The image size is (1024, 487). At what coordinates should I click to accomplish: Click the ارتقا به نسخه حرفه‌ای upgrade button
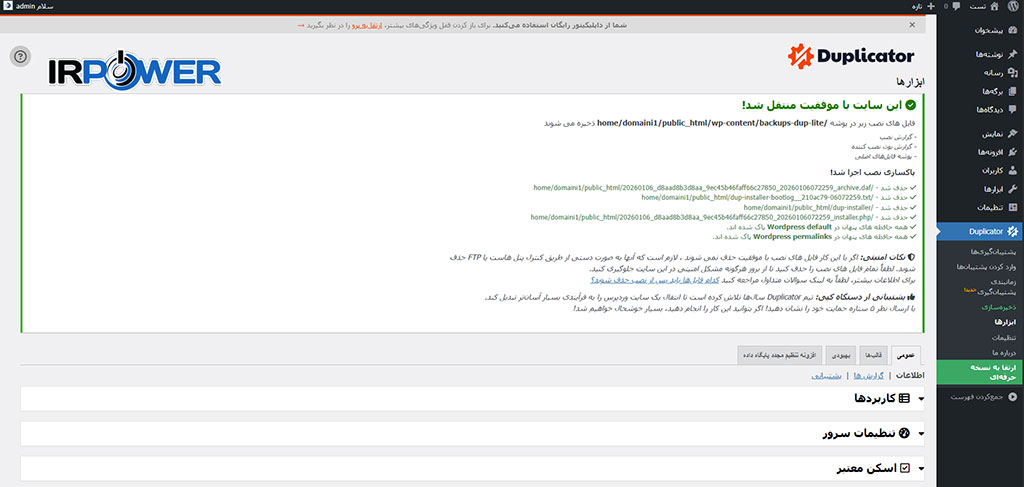[x=981, y=372]
